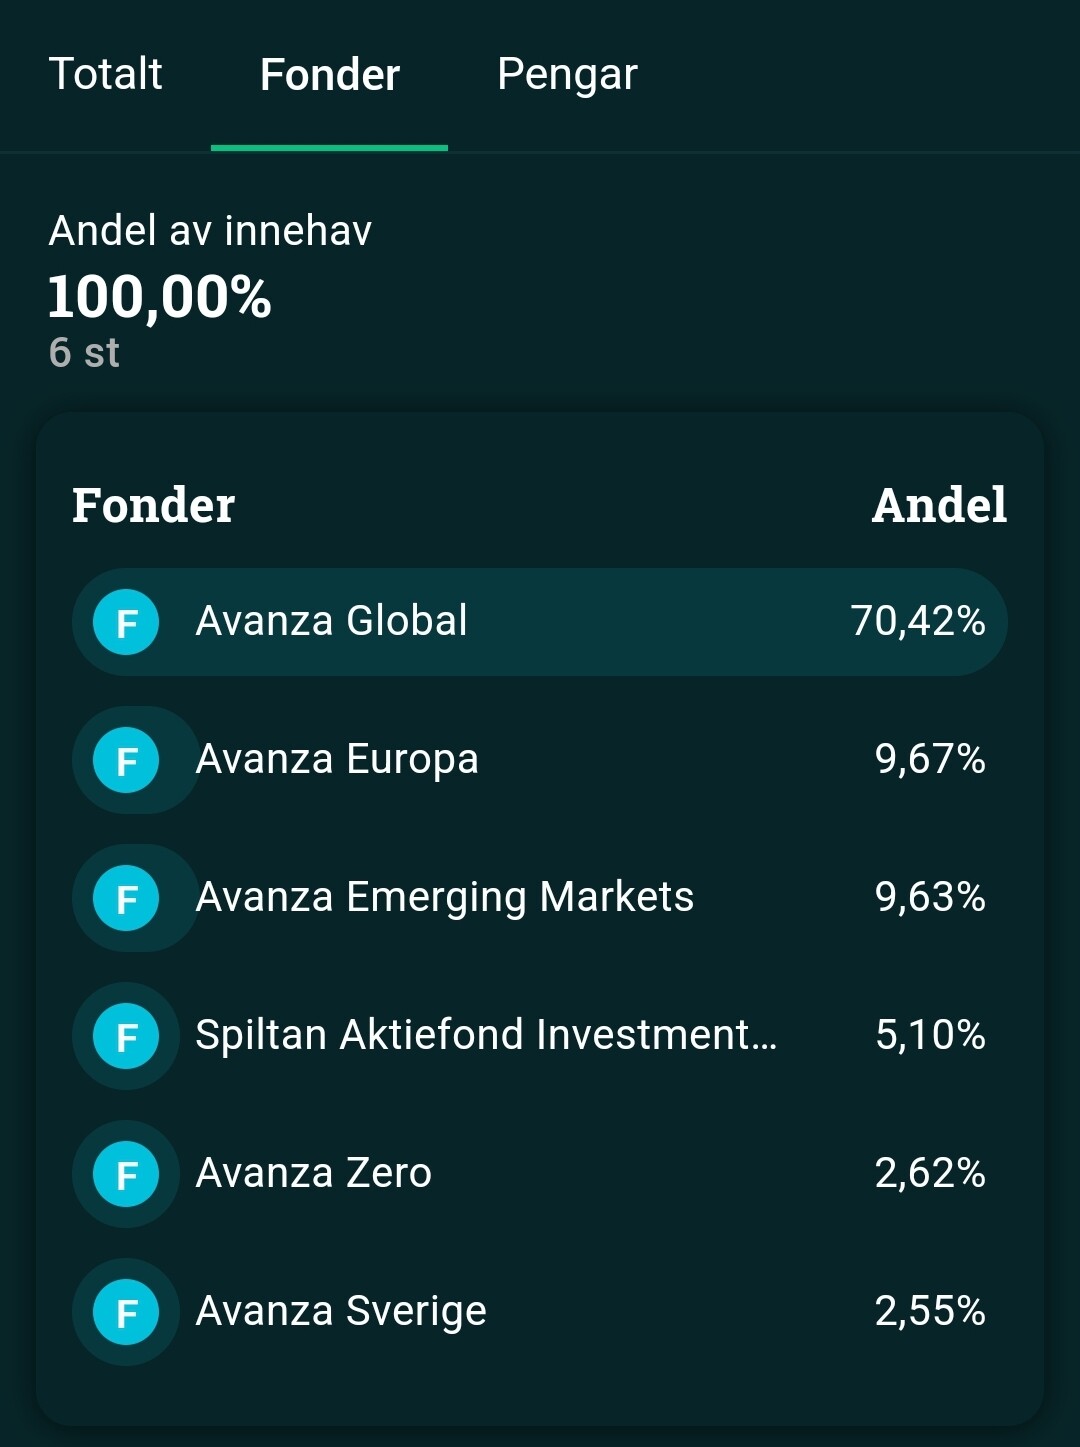1080x1447 pixels.
Task: Switch to the Totalt tab
Action: (x=106, y=75)
